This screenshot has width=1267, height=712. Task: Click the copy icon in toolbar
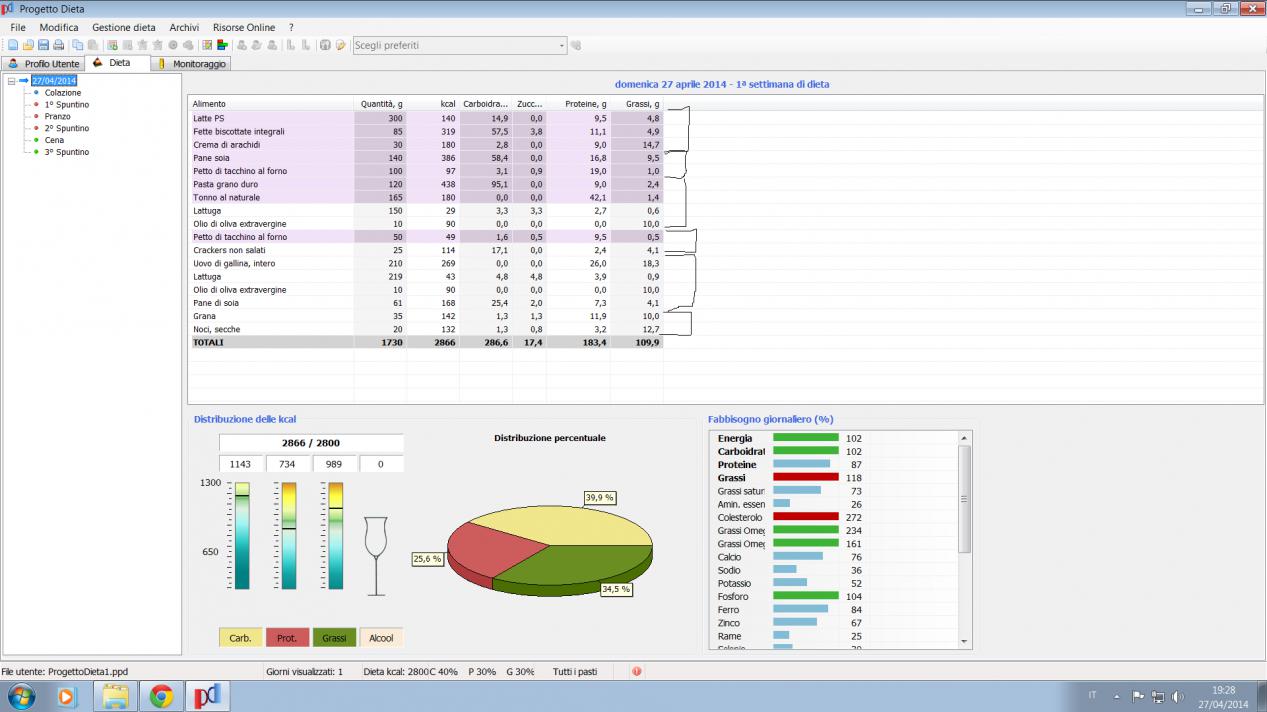[x=78, y=45]
